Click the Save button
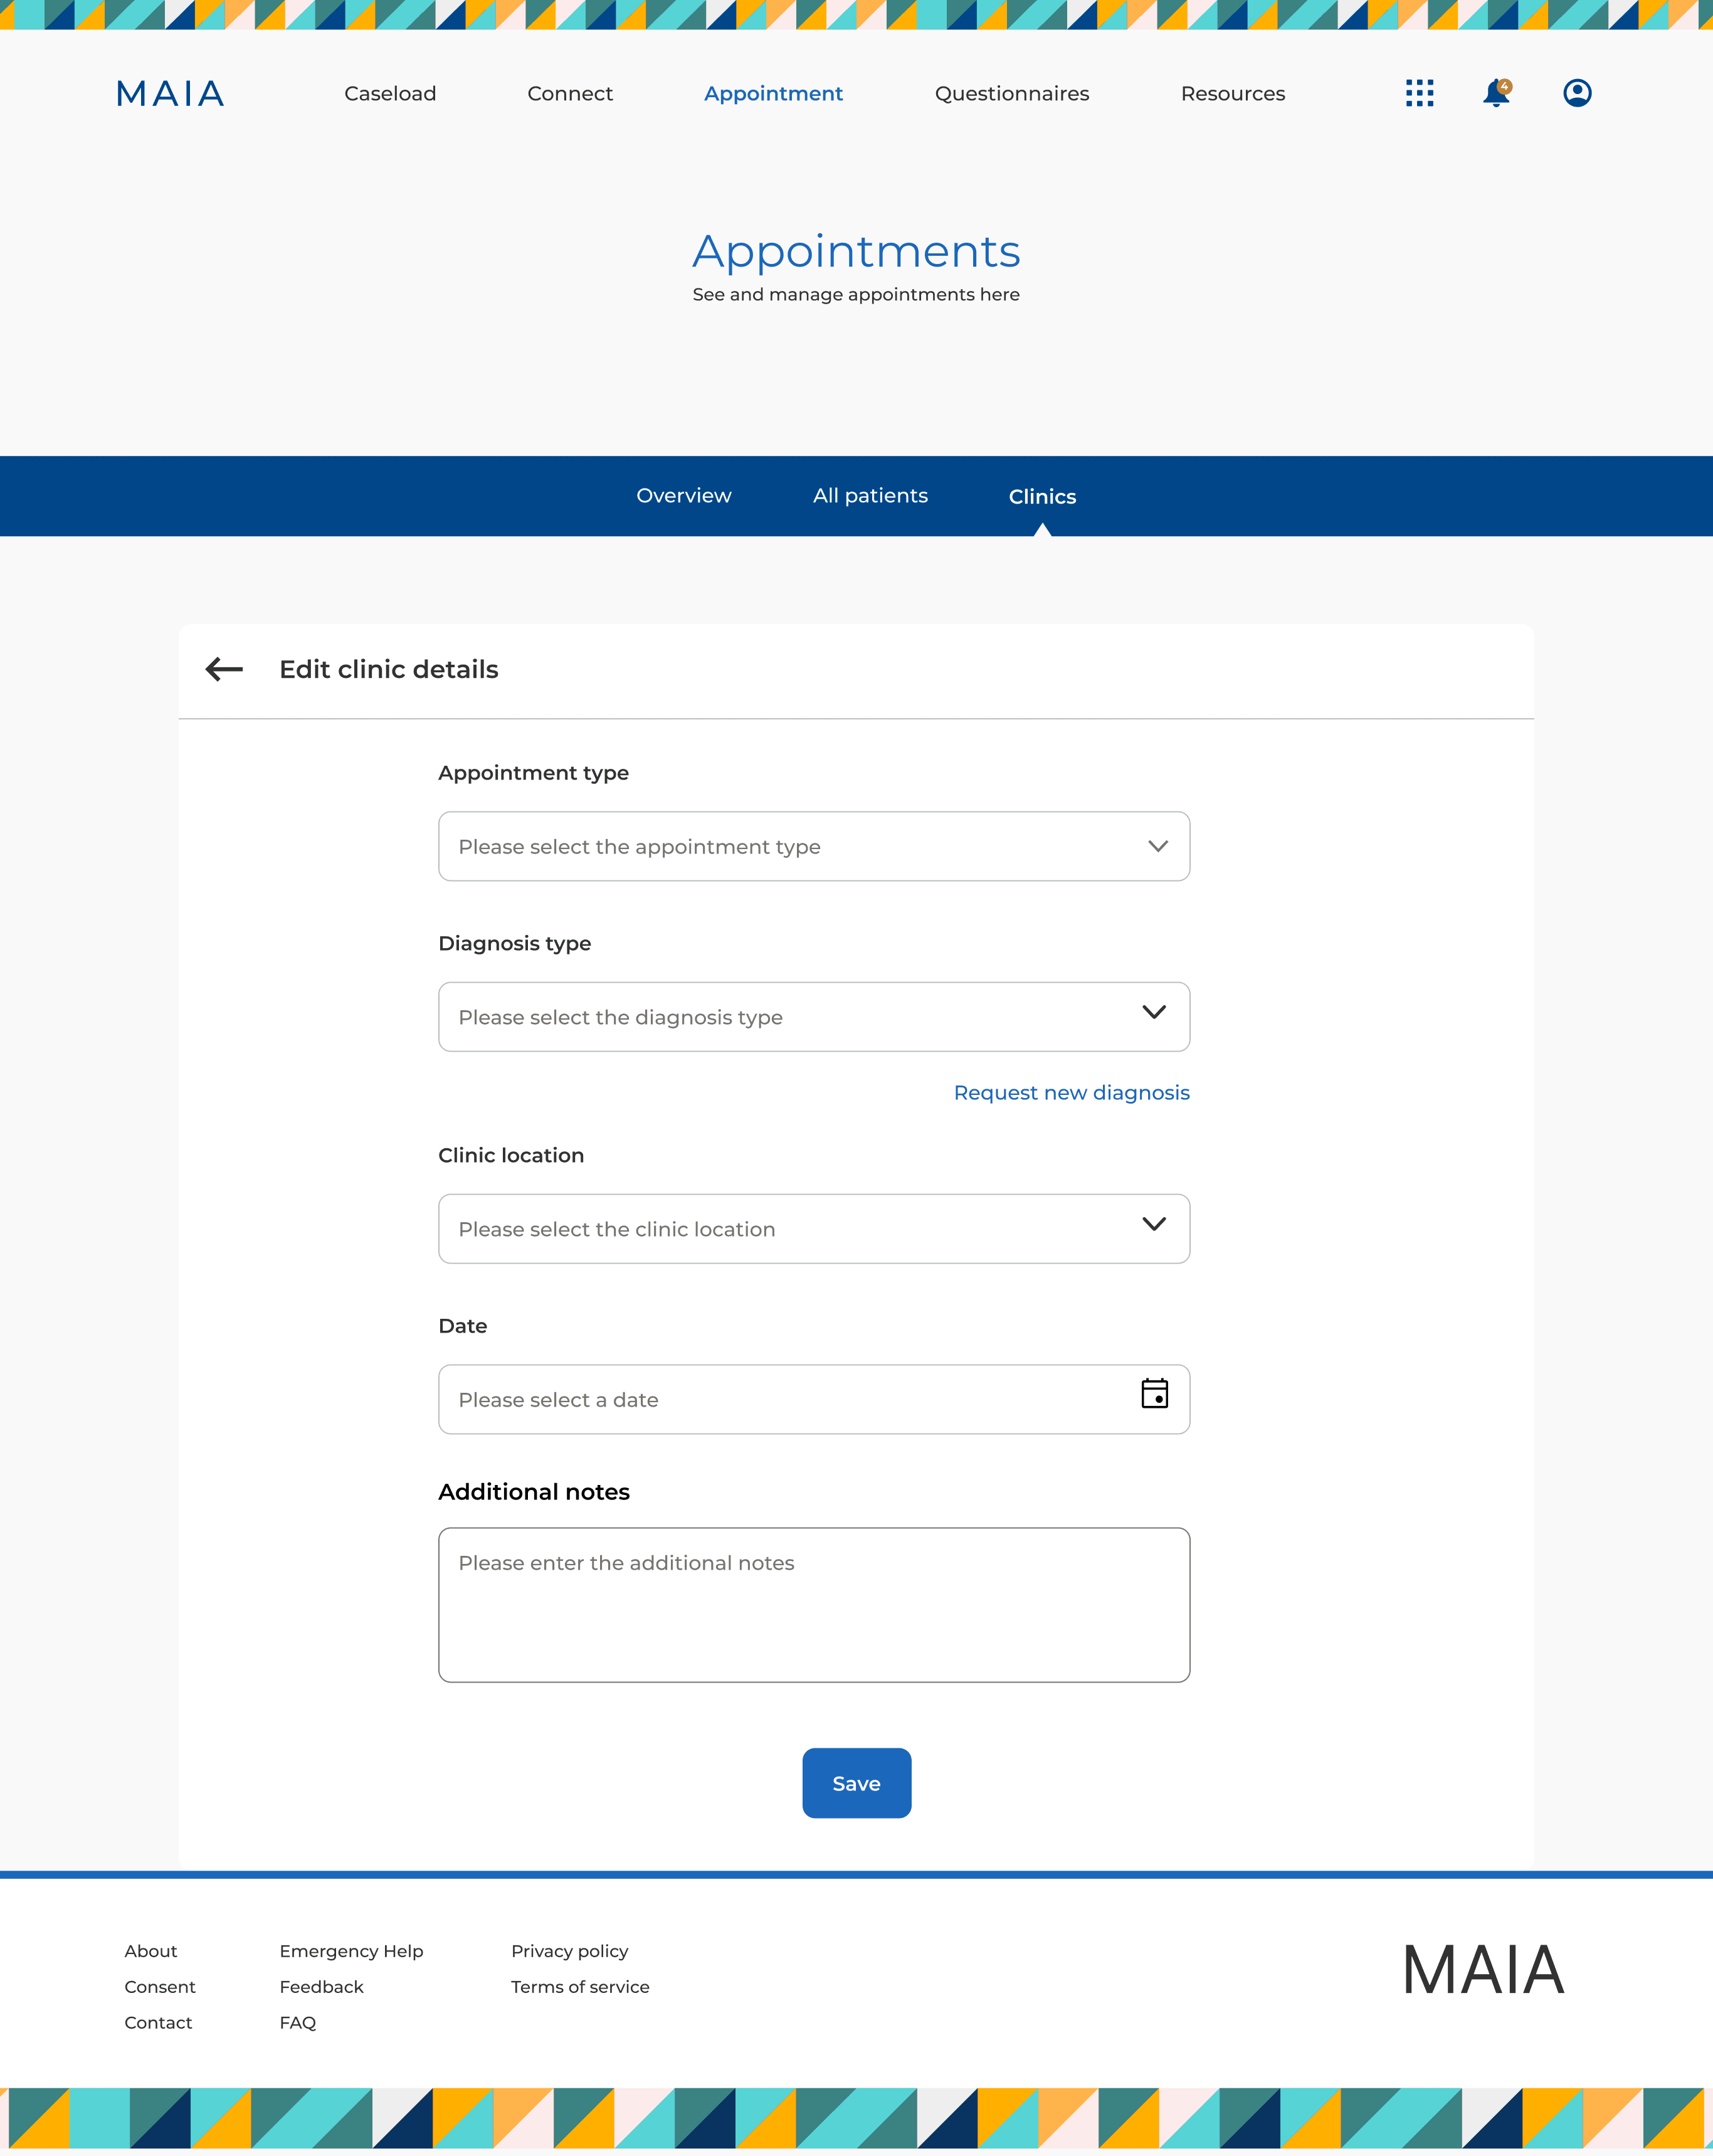1713x2156 pixels. (x=856, y=1782)
